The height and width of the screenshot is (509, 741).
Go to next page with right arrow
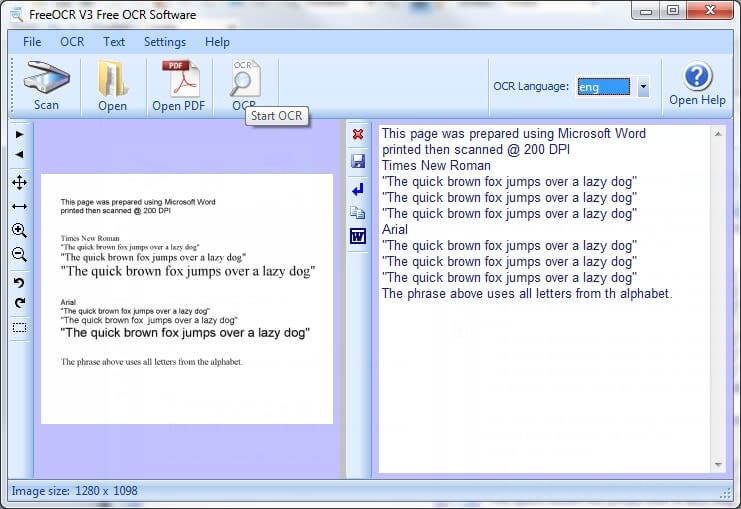19,134
